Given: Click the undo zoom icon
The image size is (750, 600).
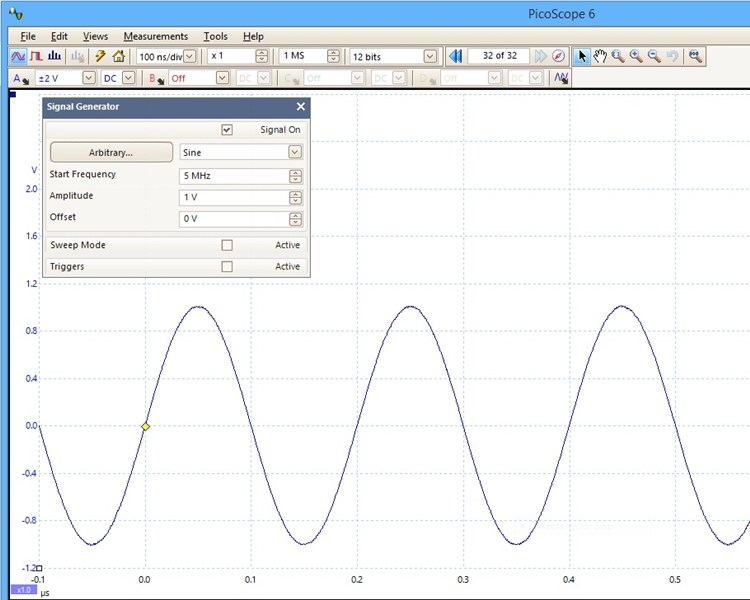Looking at the screenshot, I should [673, 56].
